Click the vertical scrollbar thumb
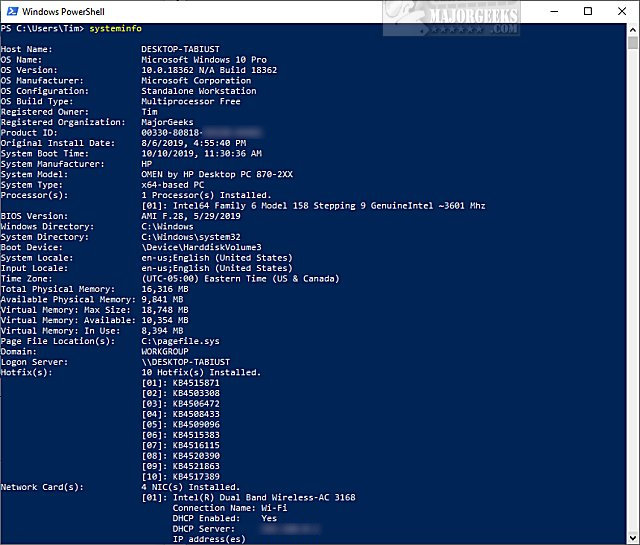Screen dimensions: 640x545 [632, 43]
